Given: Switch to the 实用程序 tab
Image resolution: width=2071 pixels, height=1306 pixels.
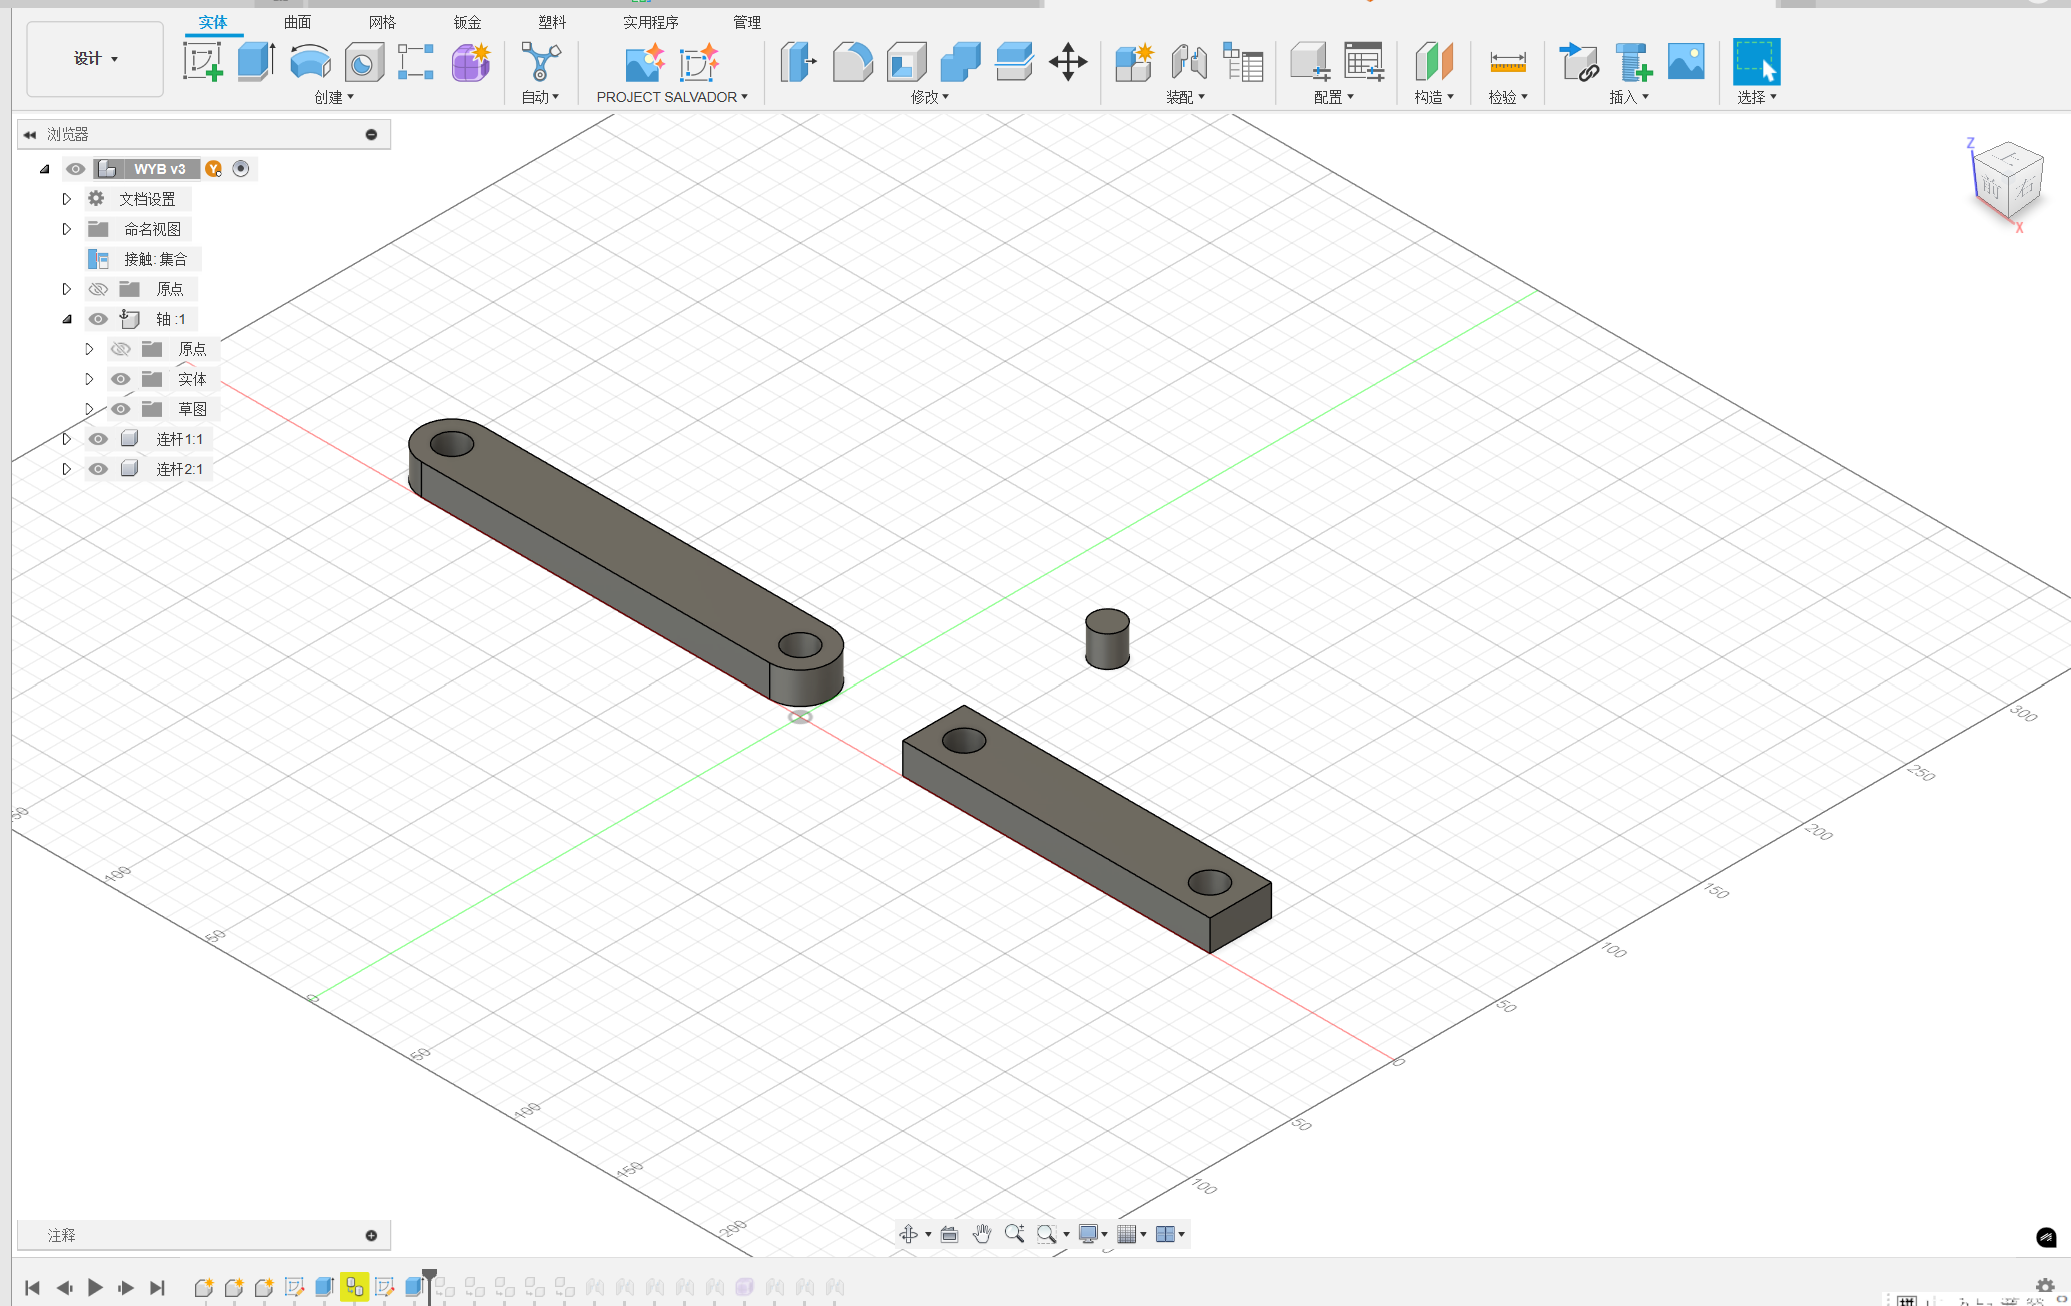Looking at the screenshot, I should pyautogui.click(x=650, y=22).
